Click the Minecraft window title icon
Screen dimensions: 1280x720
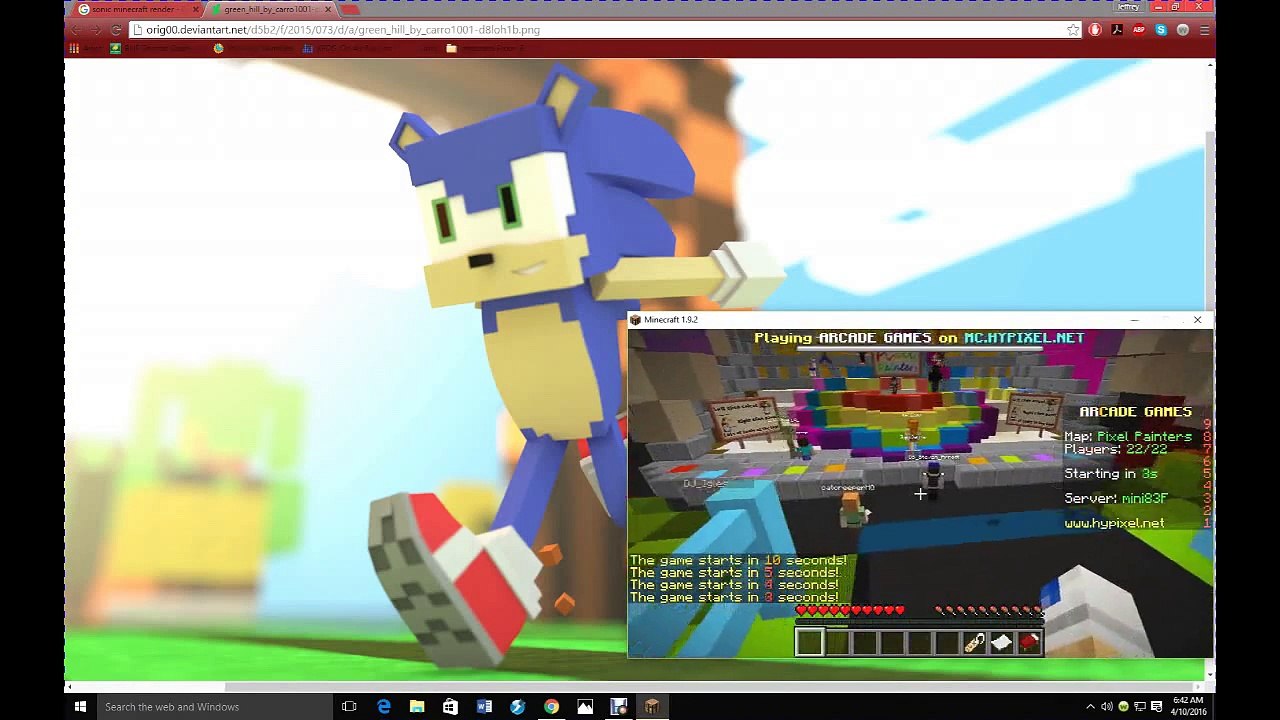click(635, 320)
